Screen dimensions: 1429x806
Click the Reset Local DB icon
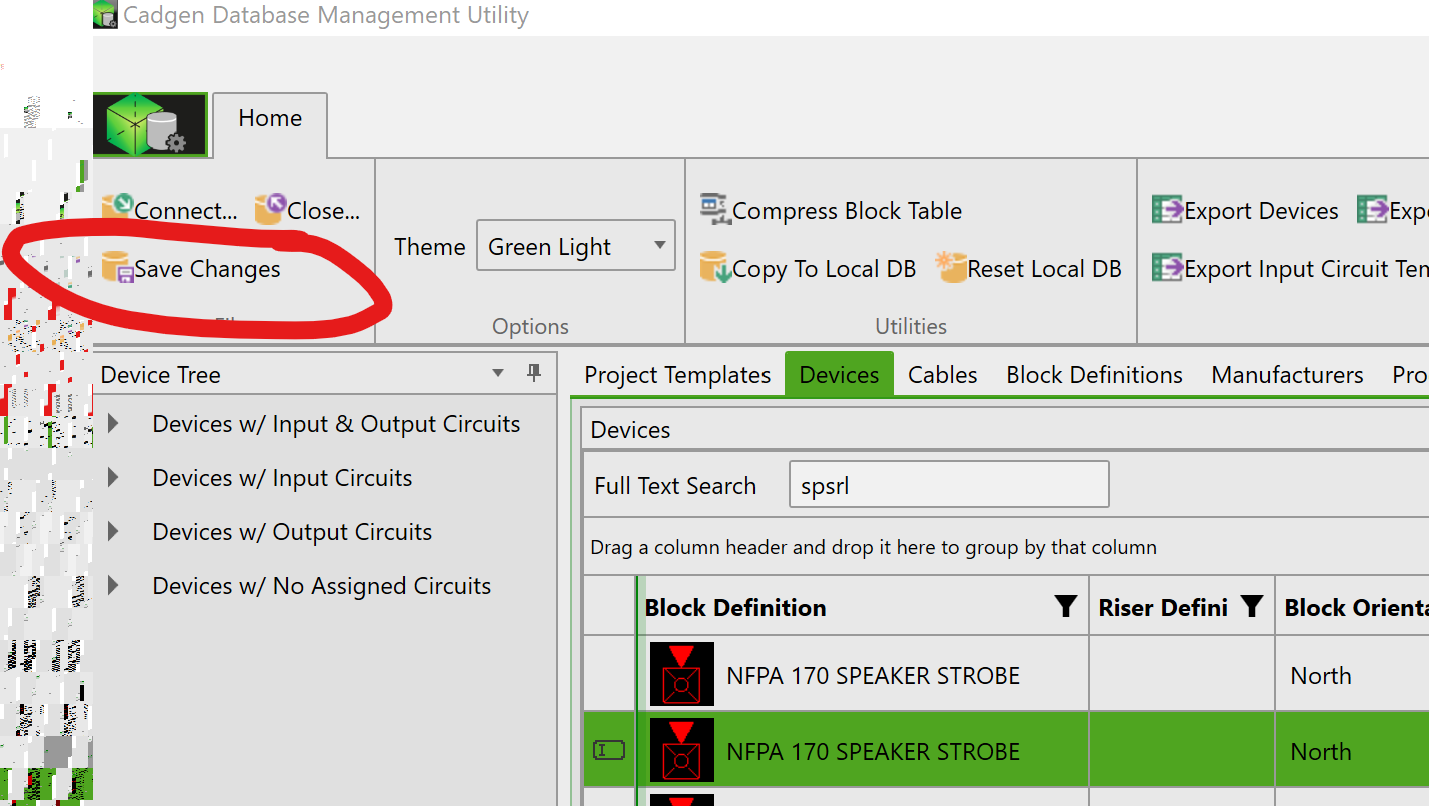coord(951,267)
